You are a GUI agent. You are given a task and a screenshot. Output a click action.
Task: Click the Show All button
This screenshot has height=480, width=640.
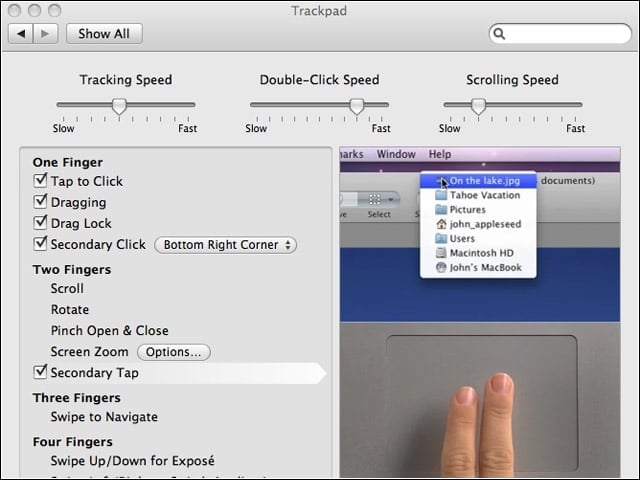[104, 33]
